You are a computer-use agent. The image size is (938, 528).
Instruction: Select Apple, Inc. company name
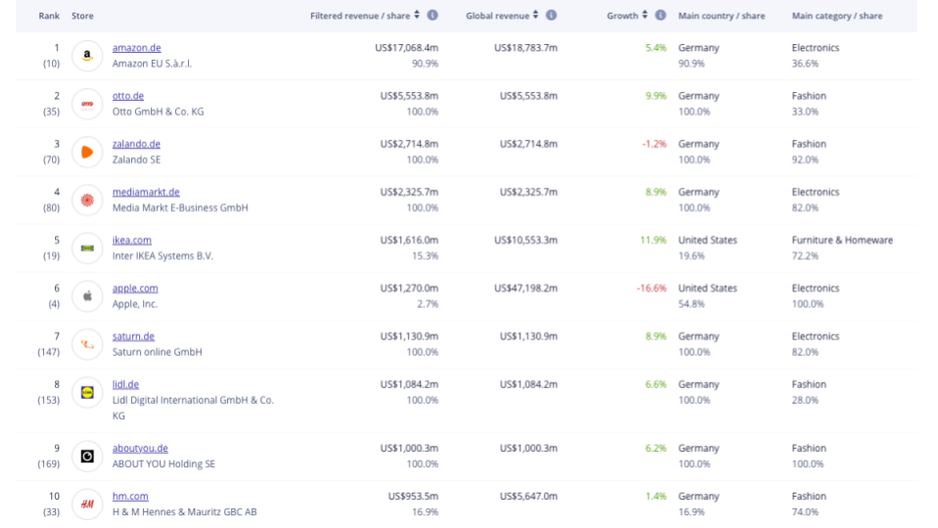(x=135, y=304)
